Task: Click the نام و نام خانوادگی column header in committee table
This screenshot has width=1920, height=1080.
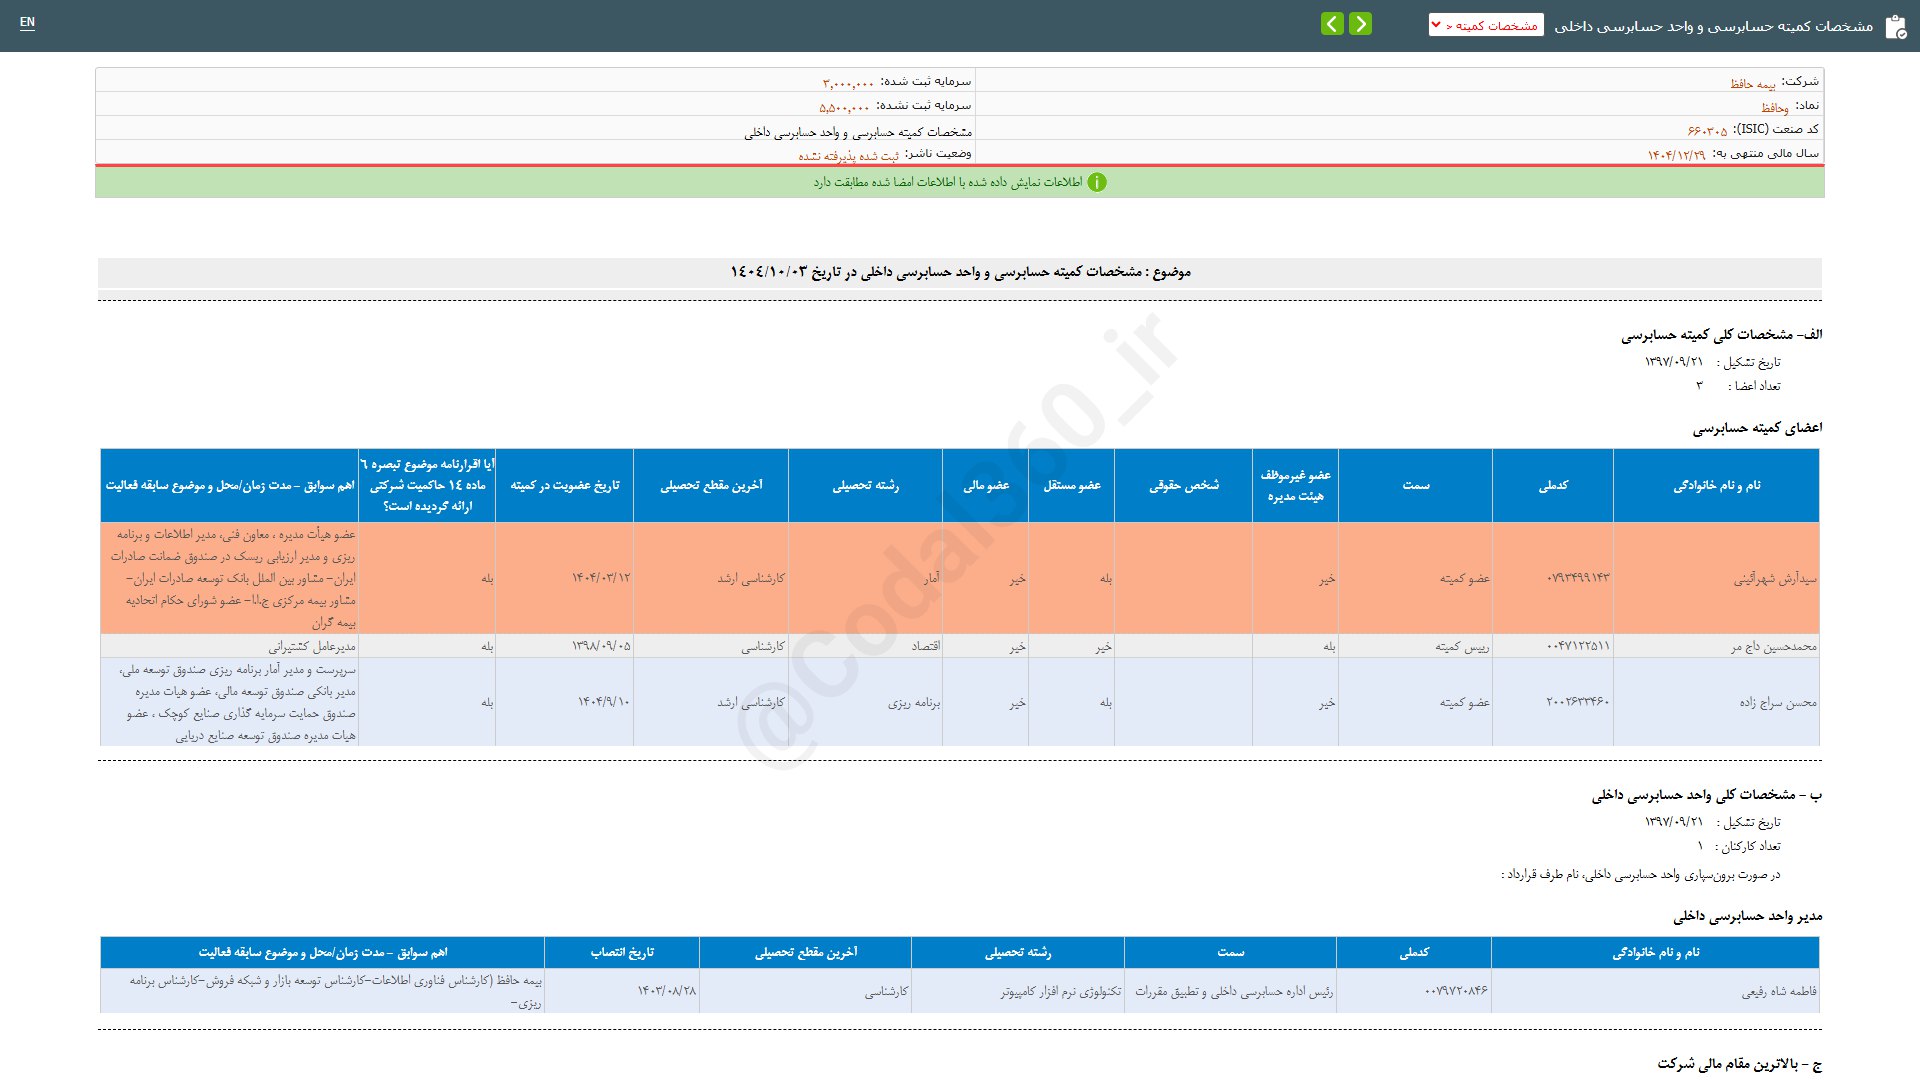Action: click(1716, 485)
